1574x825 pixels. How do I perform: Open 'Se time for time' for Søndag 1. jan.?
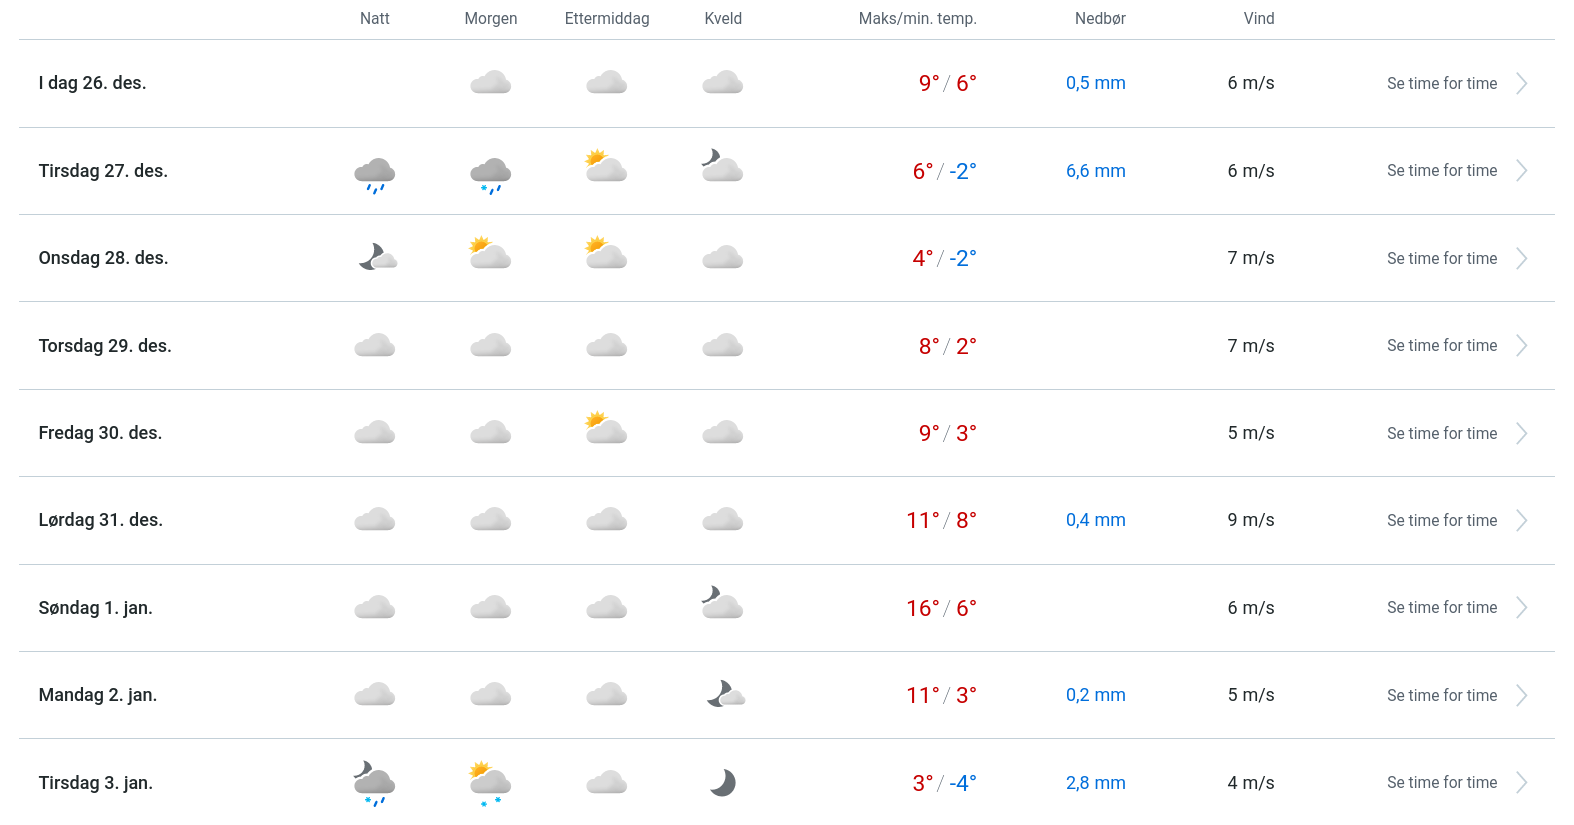pos(1441,608)
